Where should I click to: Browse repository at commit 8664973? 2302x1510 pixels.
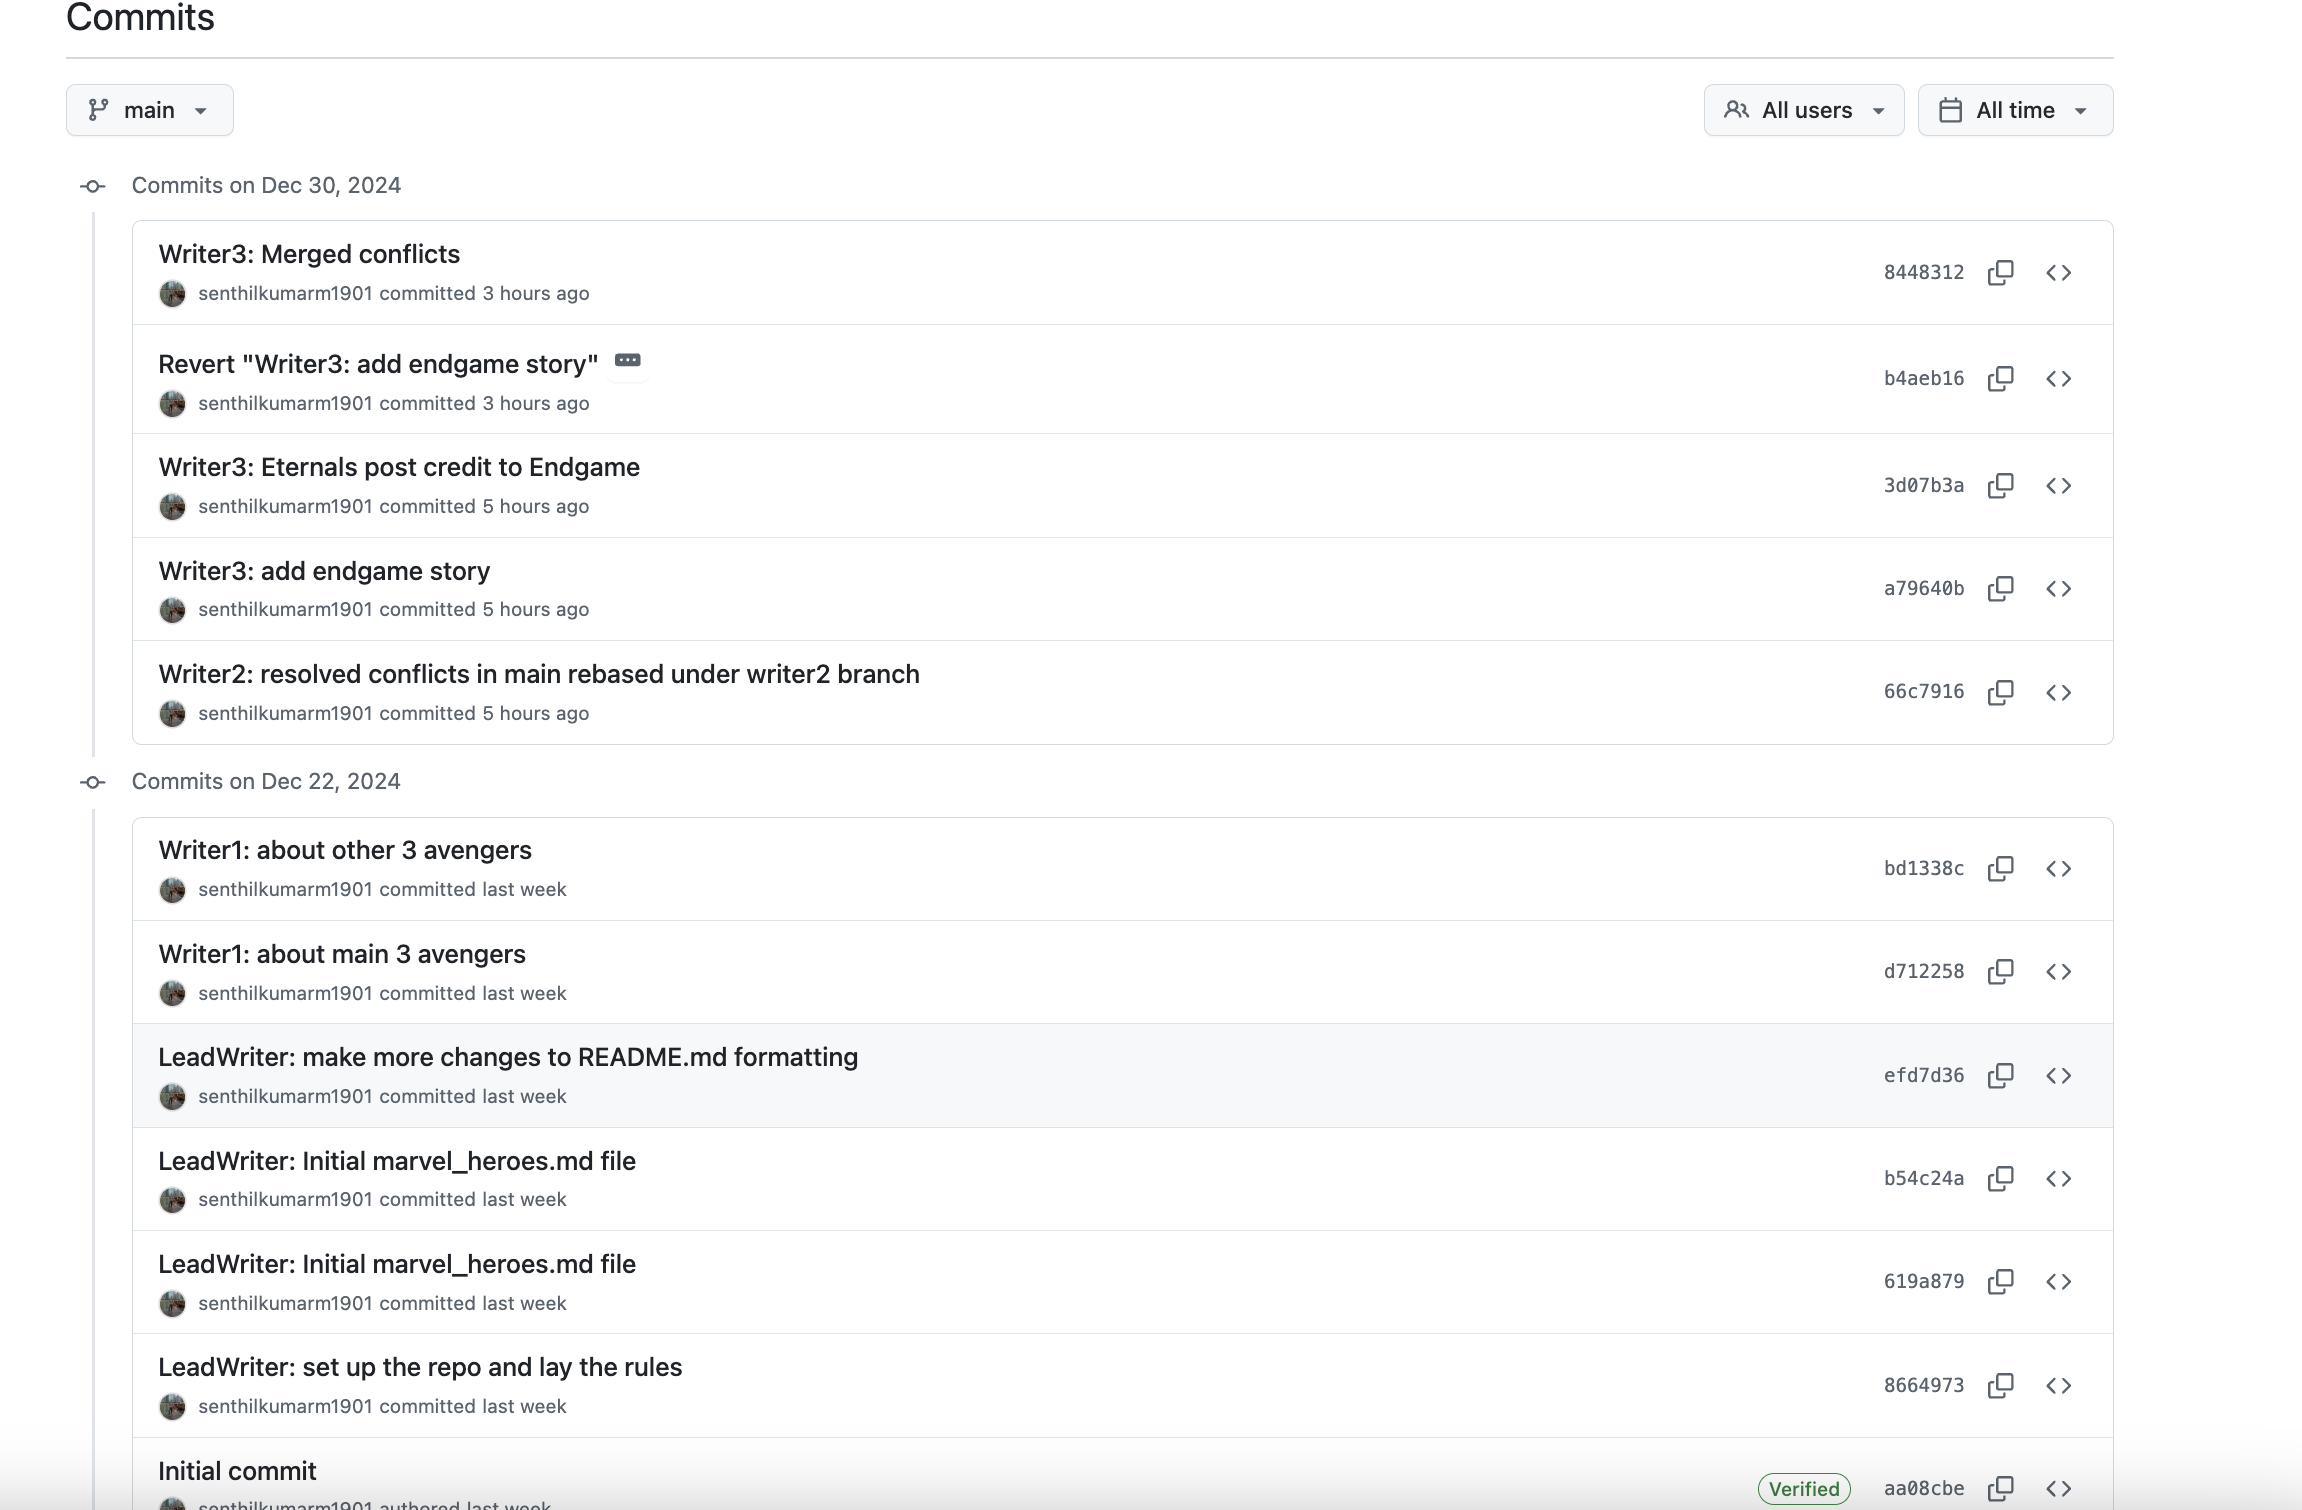(x=2058, y=1386)
